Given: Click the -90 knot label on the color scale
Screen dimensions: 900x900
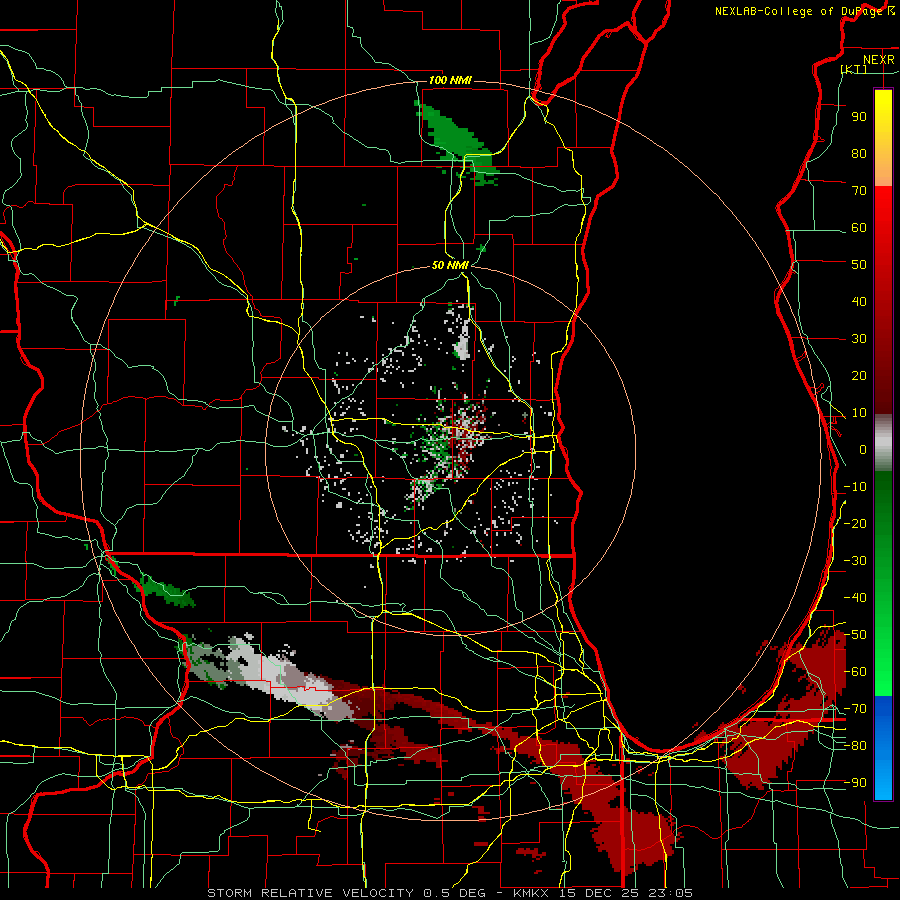Looking at the screenshot, I should tap(855, 782).
